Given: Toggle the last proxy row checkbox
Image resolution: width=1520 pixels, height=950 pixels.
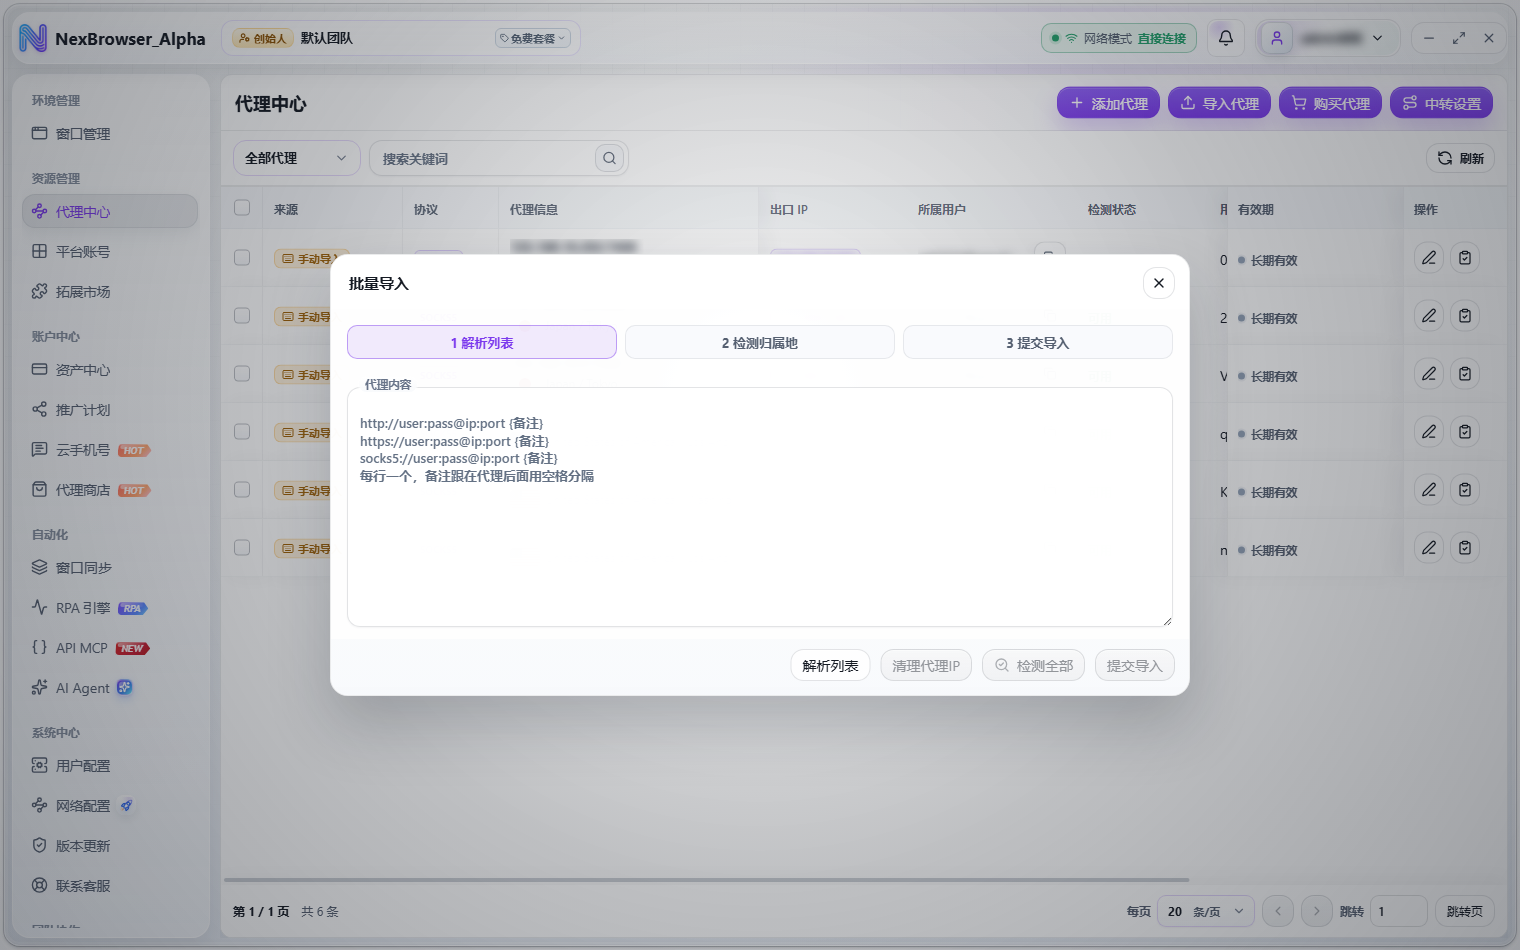Looking at the screenshot, I should click(242, 547).
